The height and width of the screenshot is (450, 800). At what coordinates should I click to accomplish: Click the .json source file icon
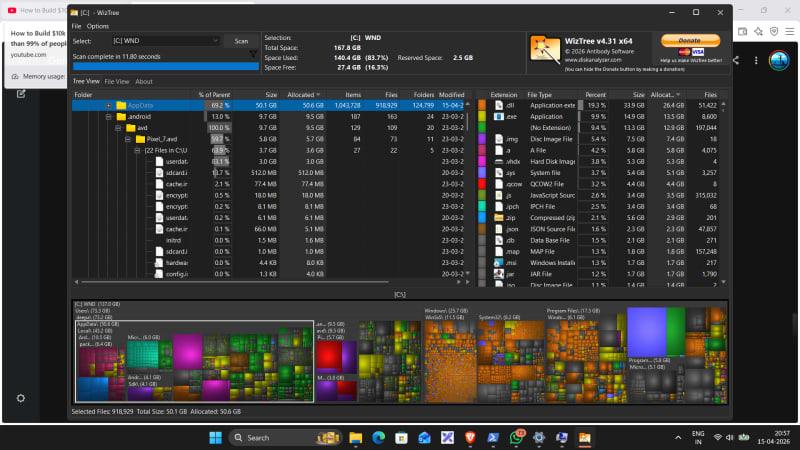coord(498,229)
